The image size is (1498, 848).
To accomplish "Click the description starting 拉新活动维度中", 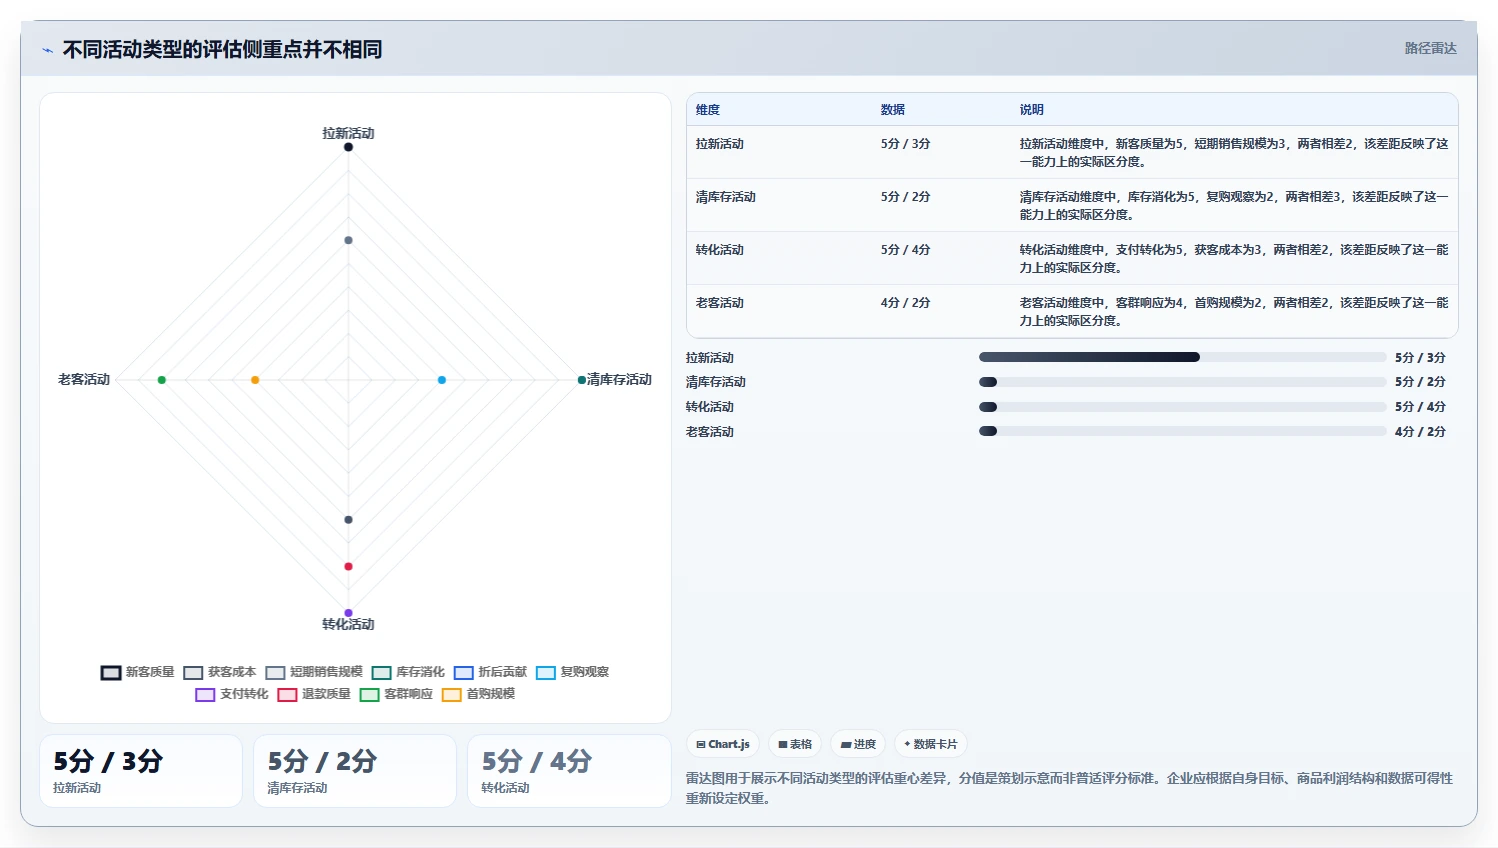I will click(1234, 153).
